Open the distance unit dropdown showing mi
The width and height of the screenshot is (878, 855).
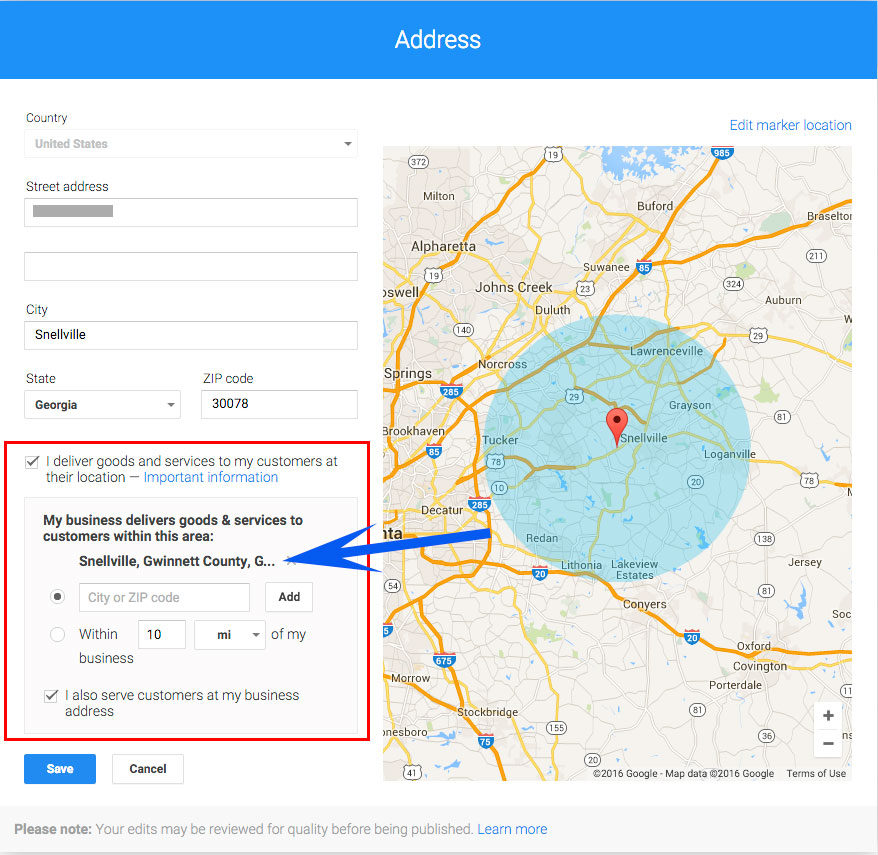click(x=230, y=634)
